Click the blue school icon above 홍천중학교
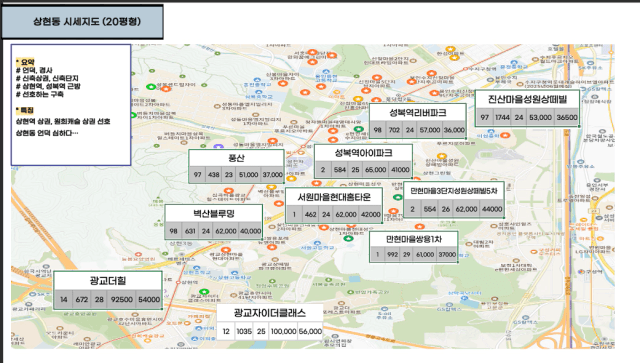The height and width of the screenshot is (363, 640). tap(257, 80)
